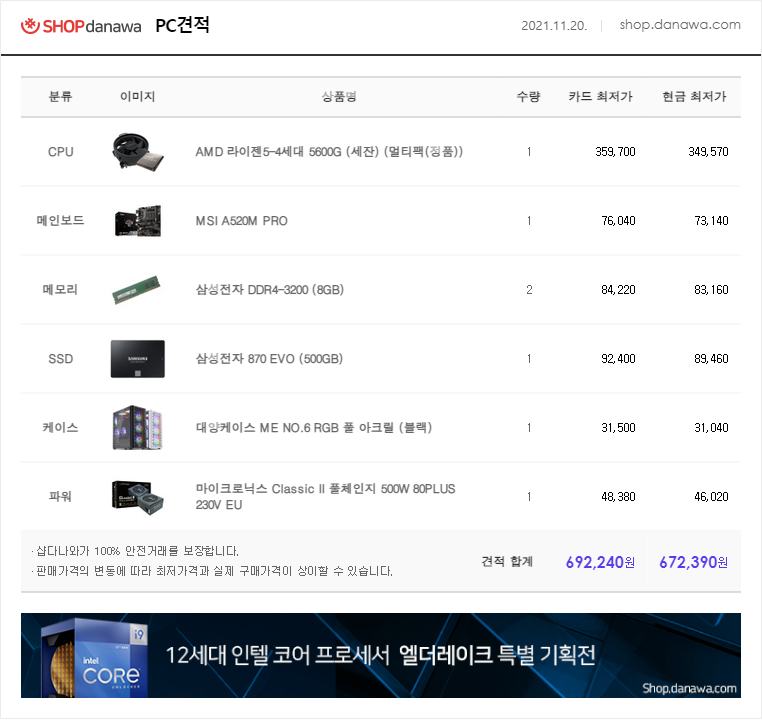
Task: Click the ME NO.6 RGB case image
Action: 138,428
